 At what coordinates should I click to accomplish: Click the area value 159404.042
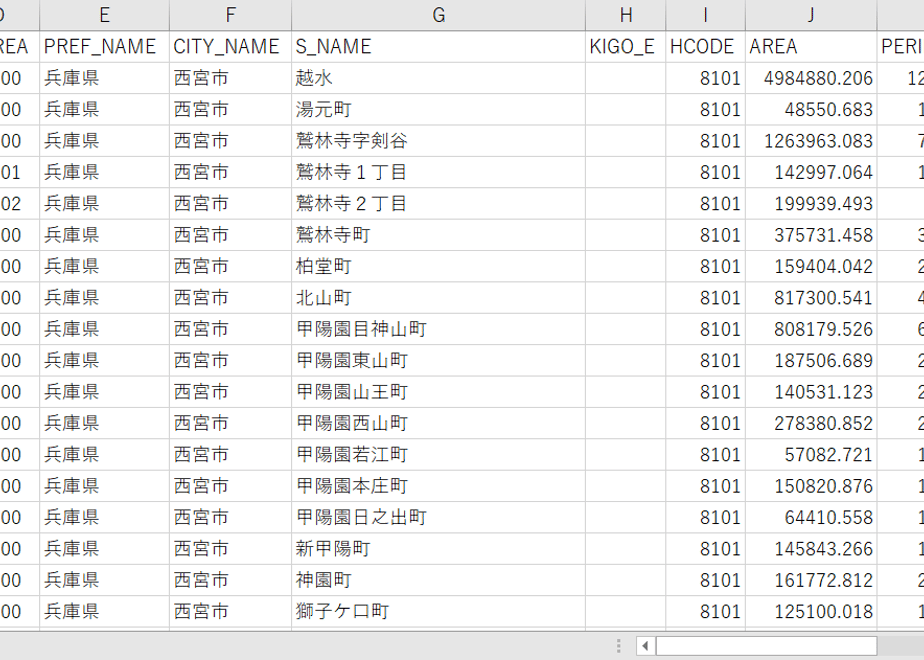811,266
